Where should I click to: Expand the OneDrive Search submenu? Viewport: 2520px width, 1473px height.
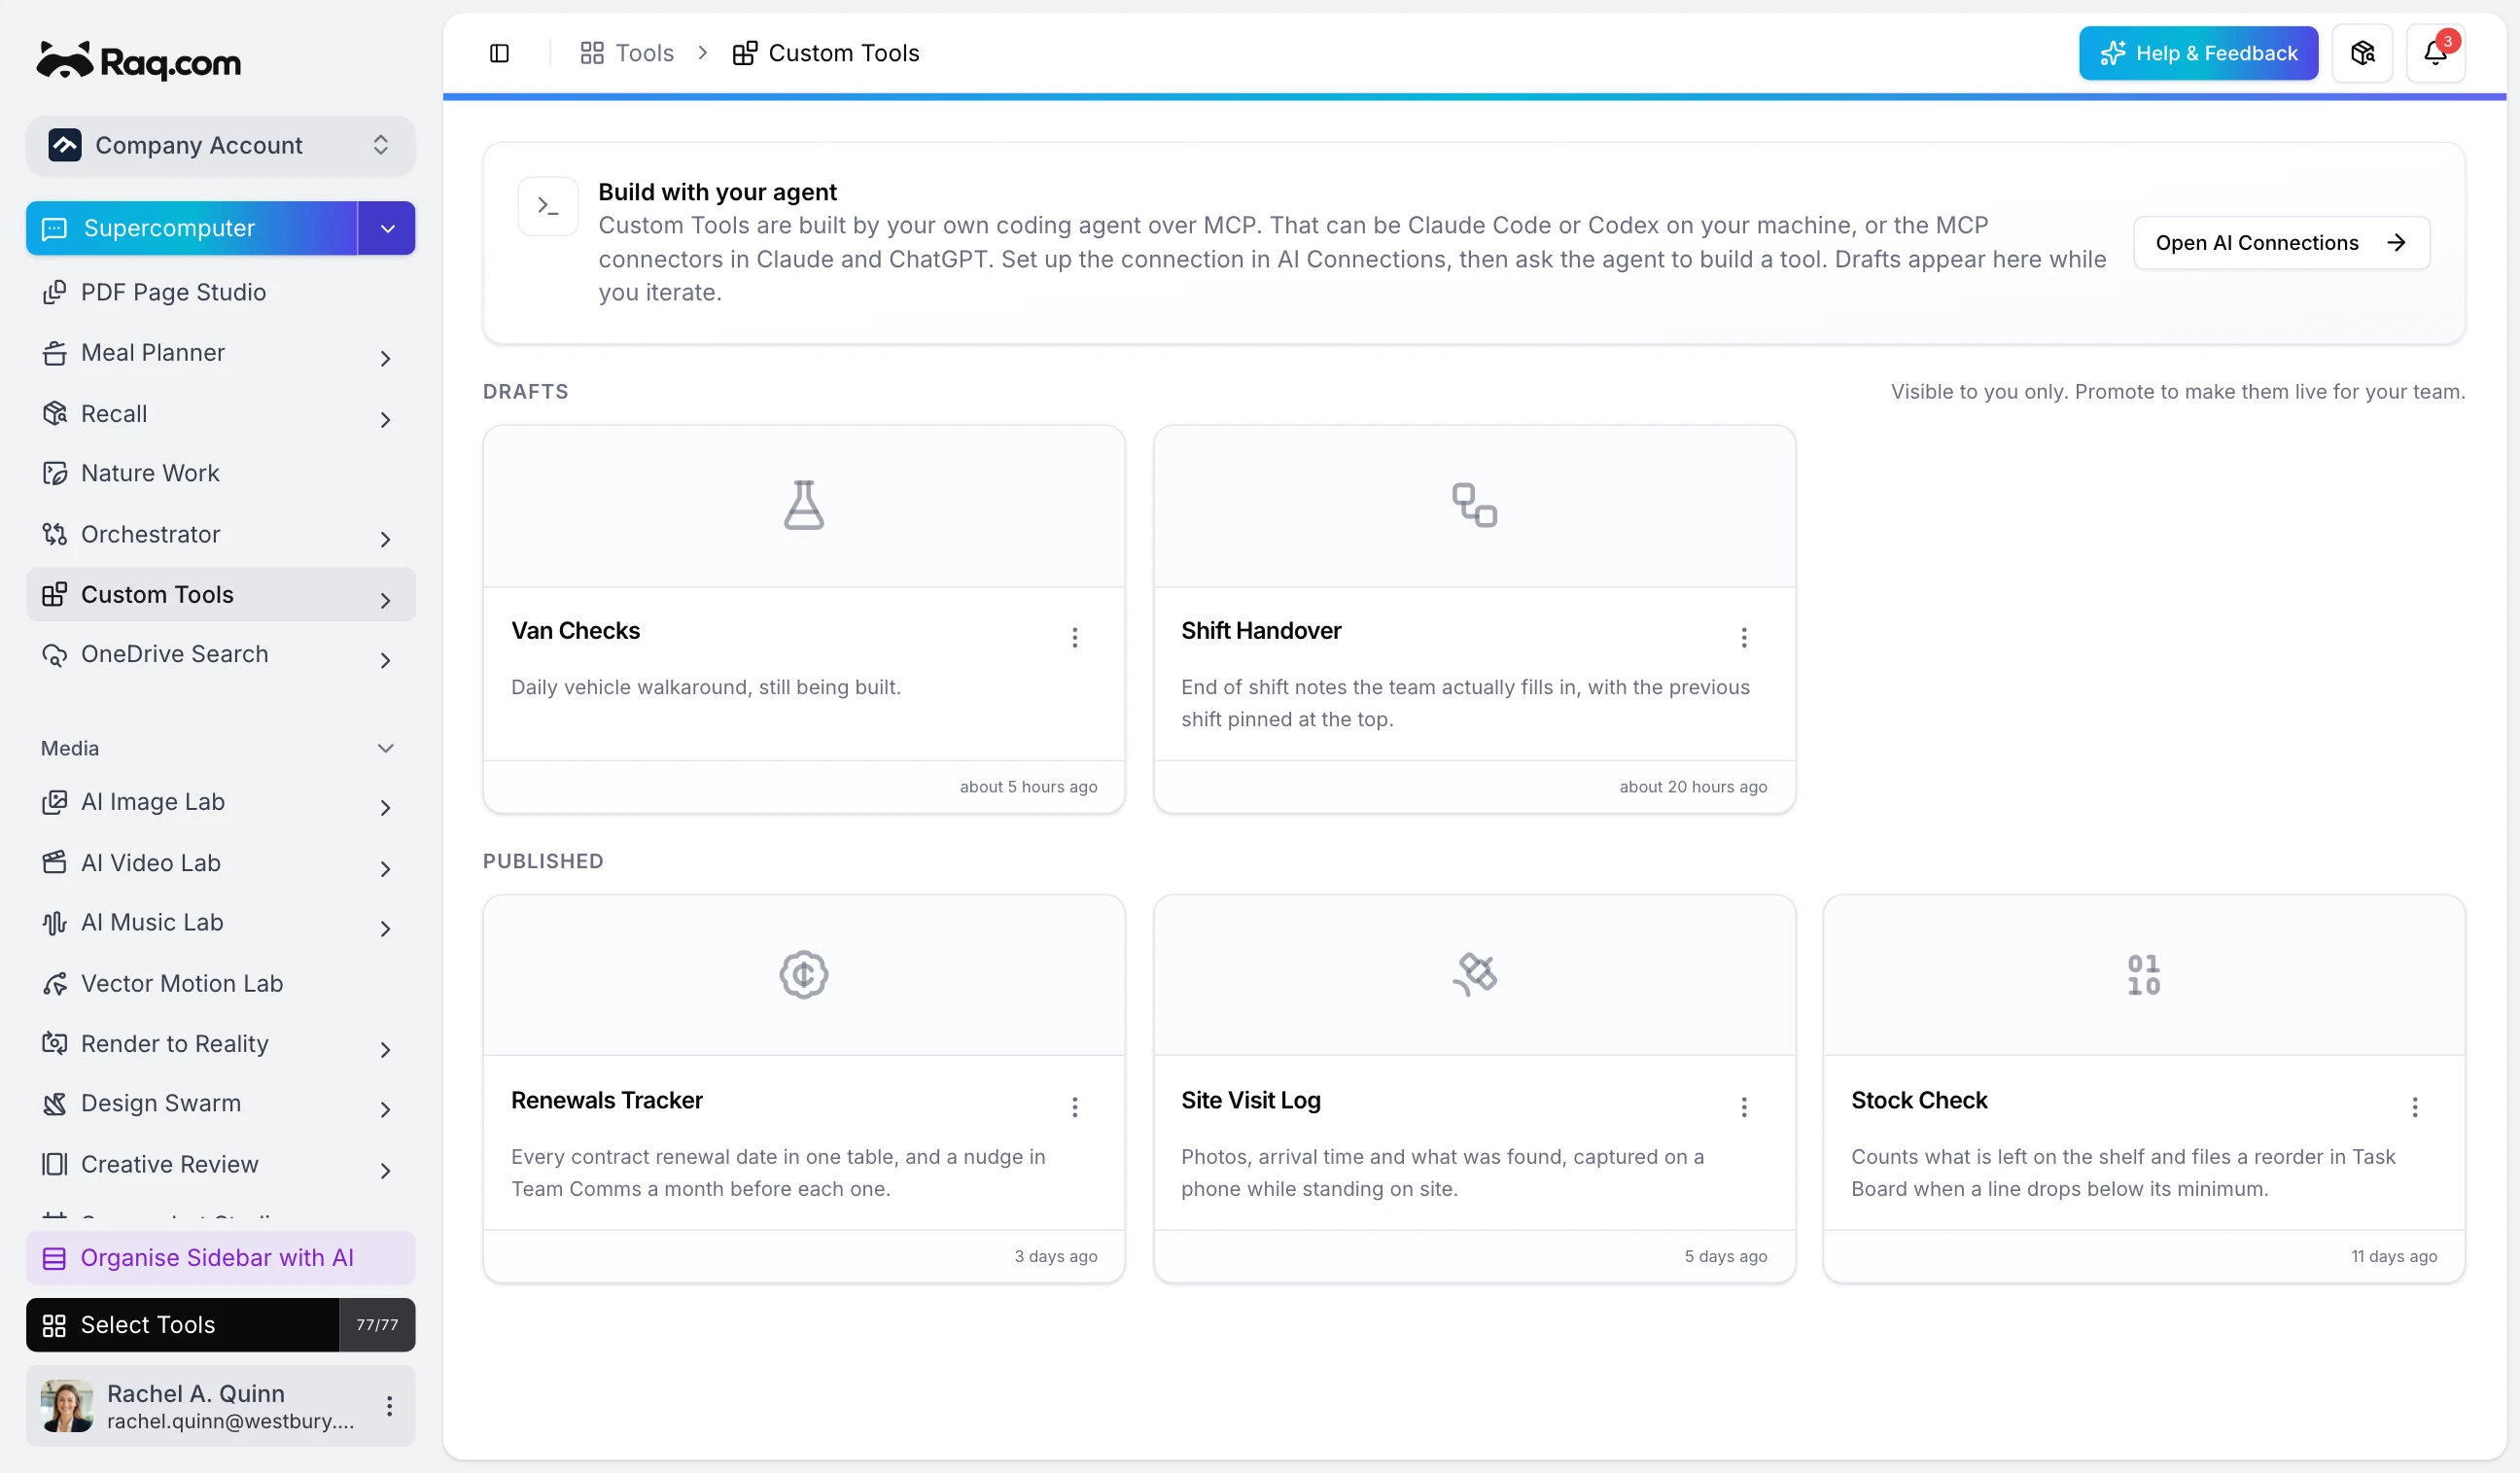[x=385, y=659]
